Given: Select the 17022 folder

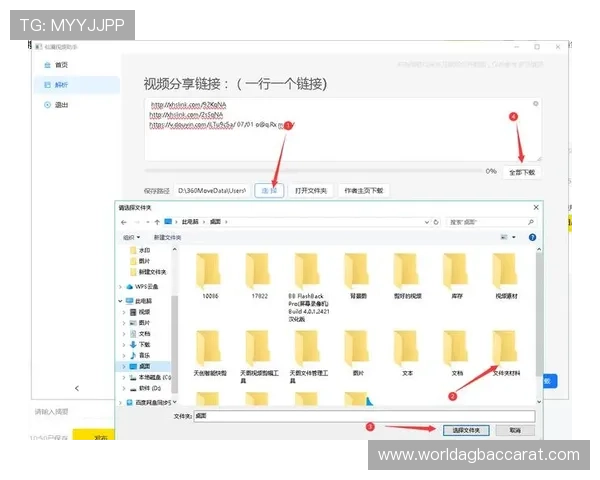Looking at the screenshot, I should (x=259, y=276).
